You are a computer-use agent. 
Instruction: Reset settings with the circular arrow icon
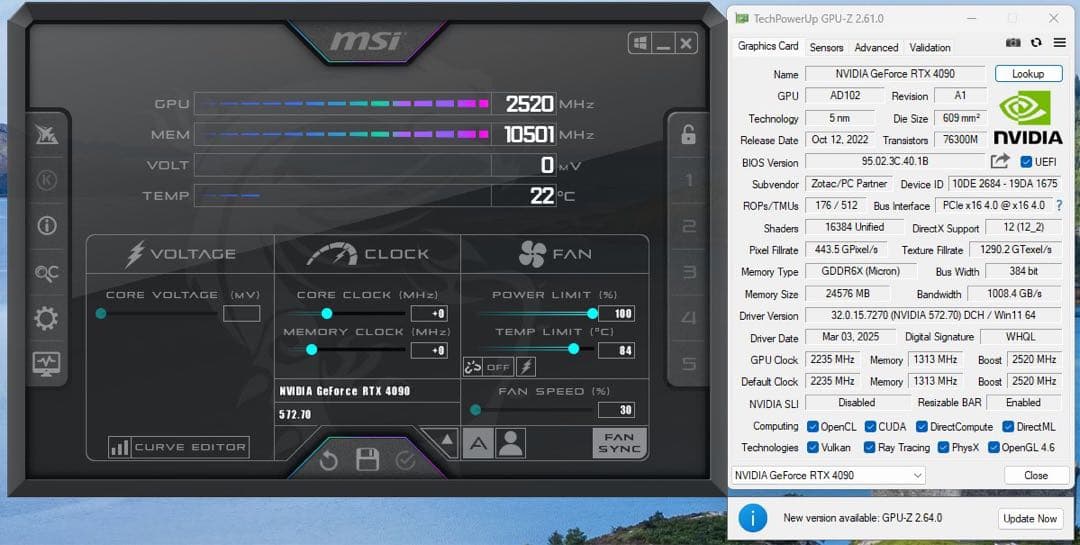(329, 460)
